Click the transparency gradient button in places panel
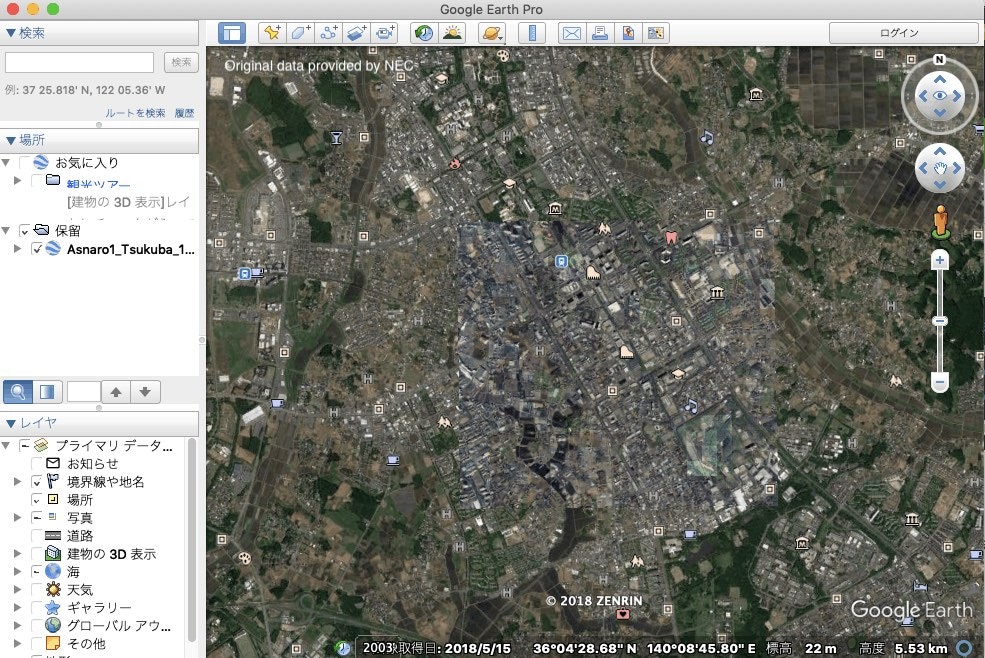This screenshot has width=985, height=658. click(47, 392)
